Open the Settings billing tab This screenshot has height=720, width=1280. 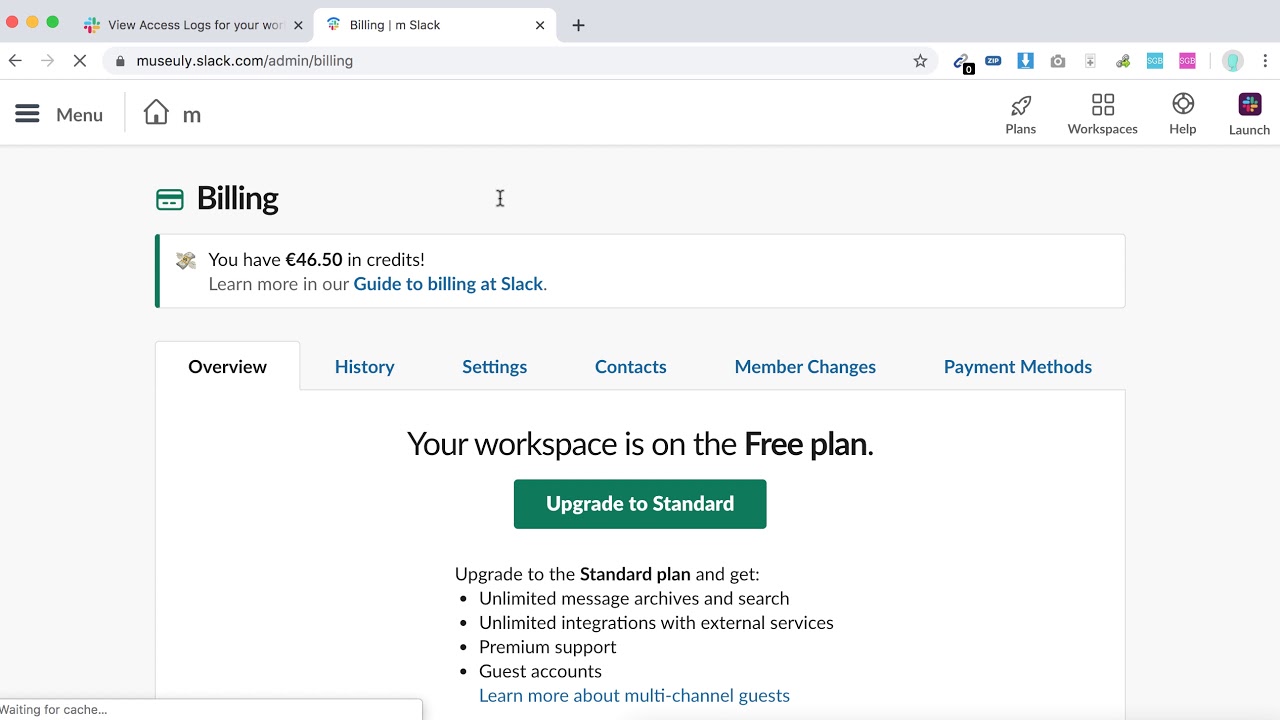click(x=494, y=367)
